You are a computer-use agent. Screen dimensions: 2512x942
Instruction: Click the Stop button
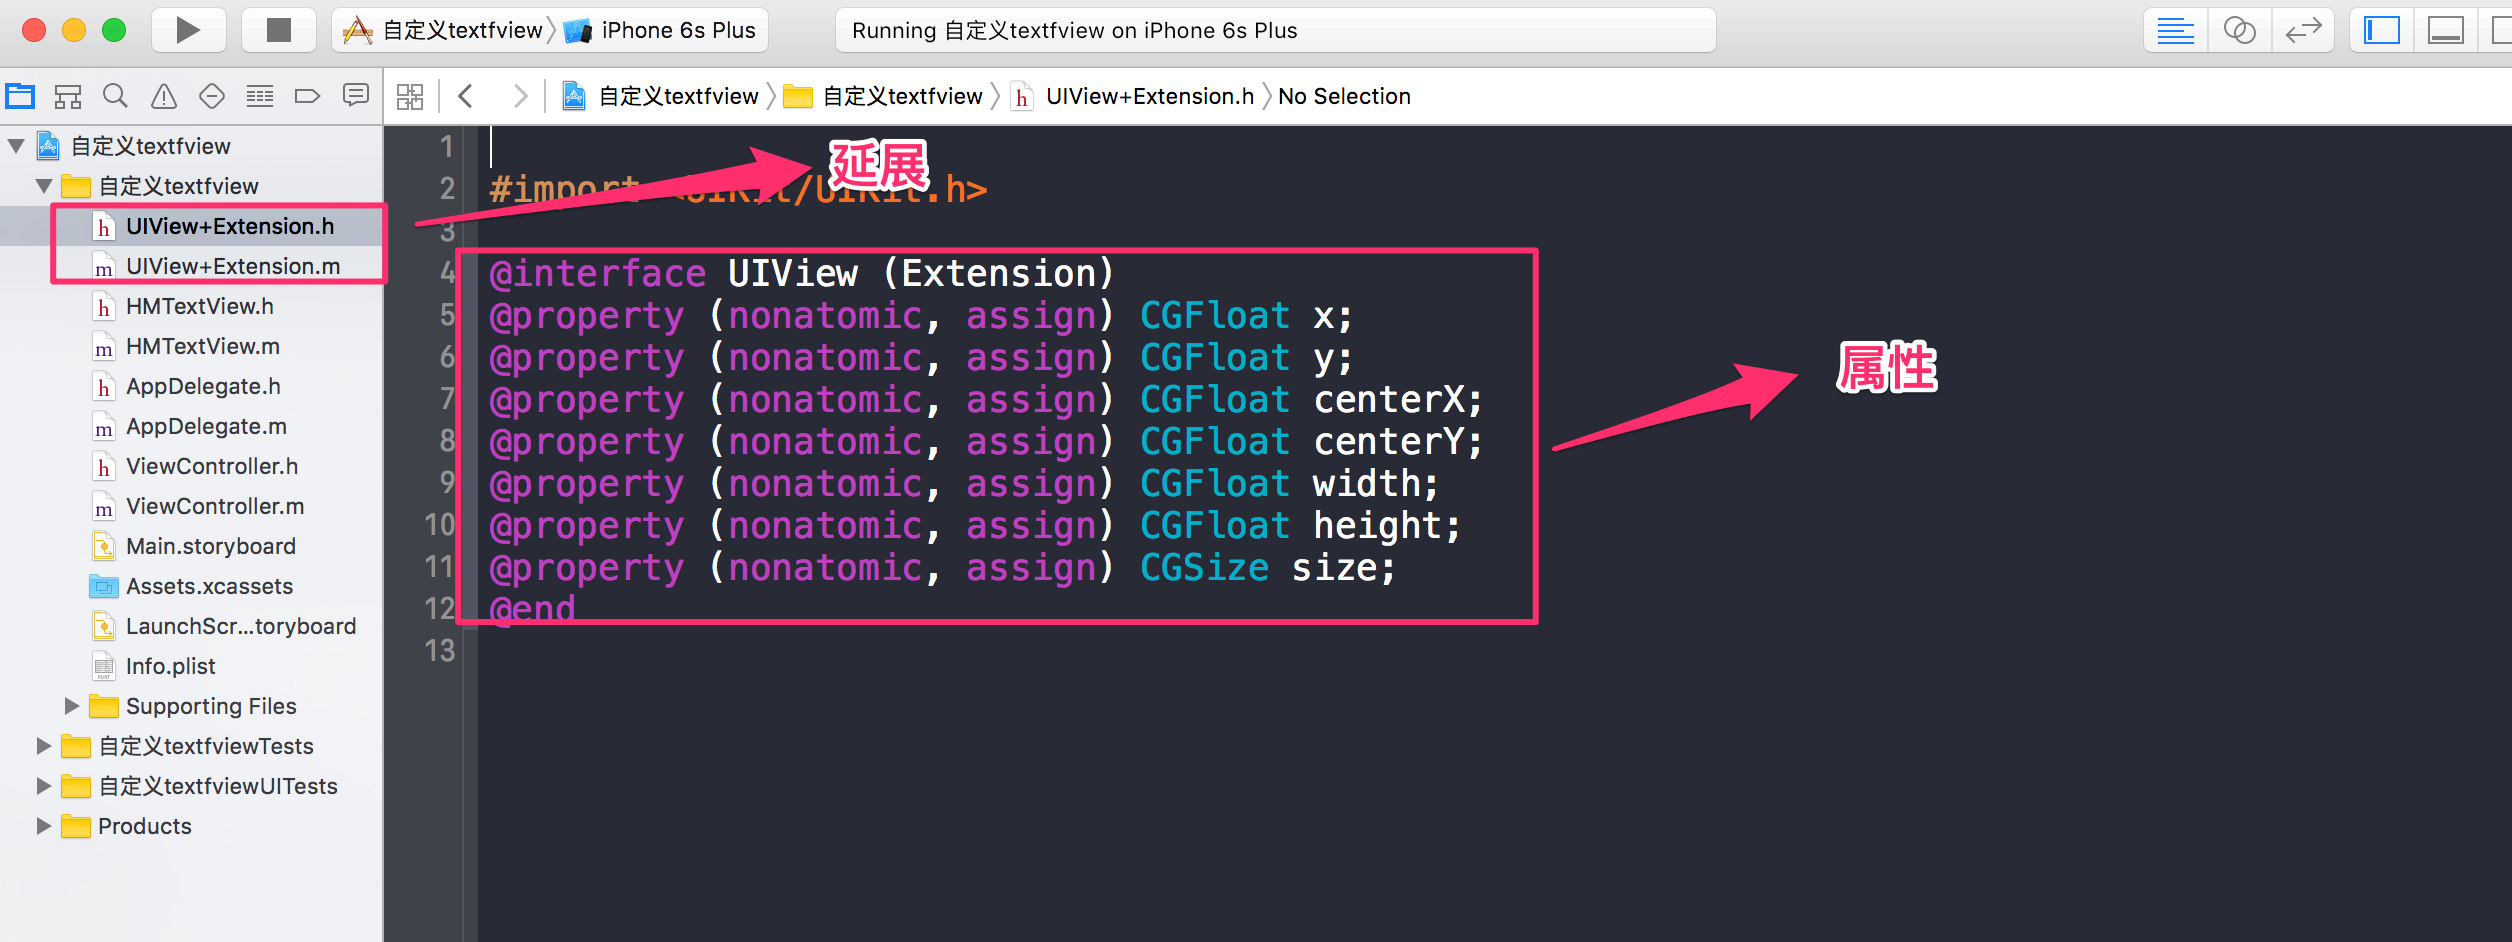click(279, 30)
